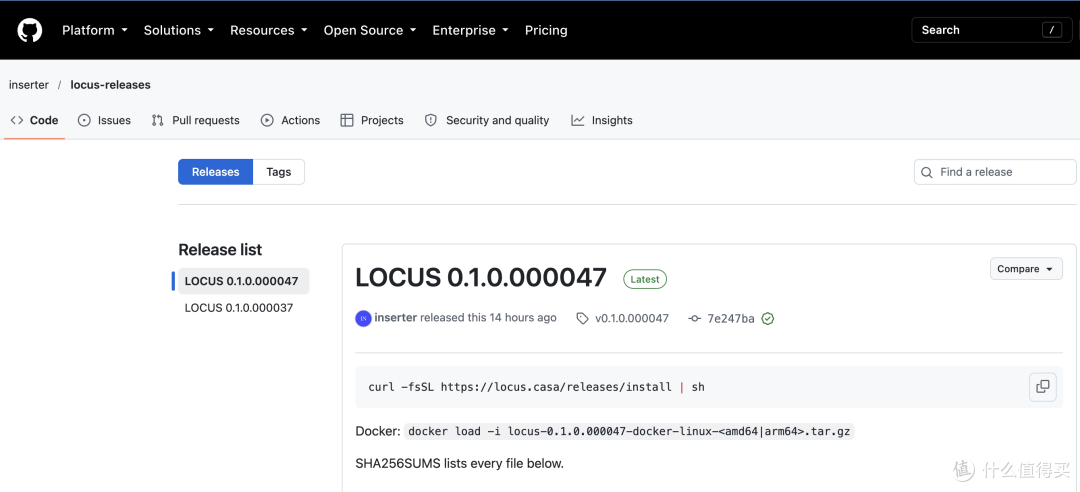Copy the curl install command
This screenshot has height=492, width=1080.
click(1042, 387)
